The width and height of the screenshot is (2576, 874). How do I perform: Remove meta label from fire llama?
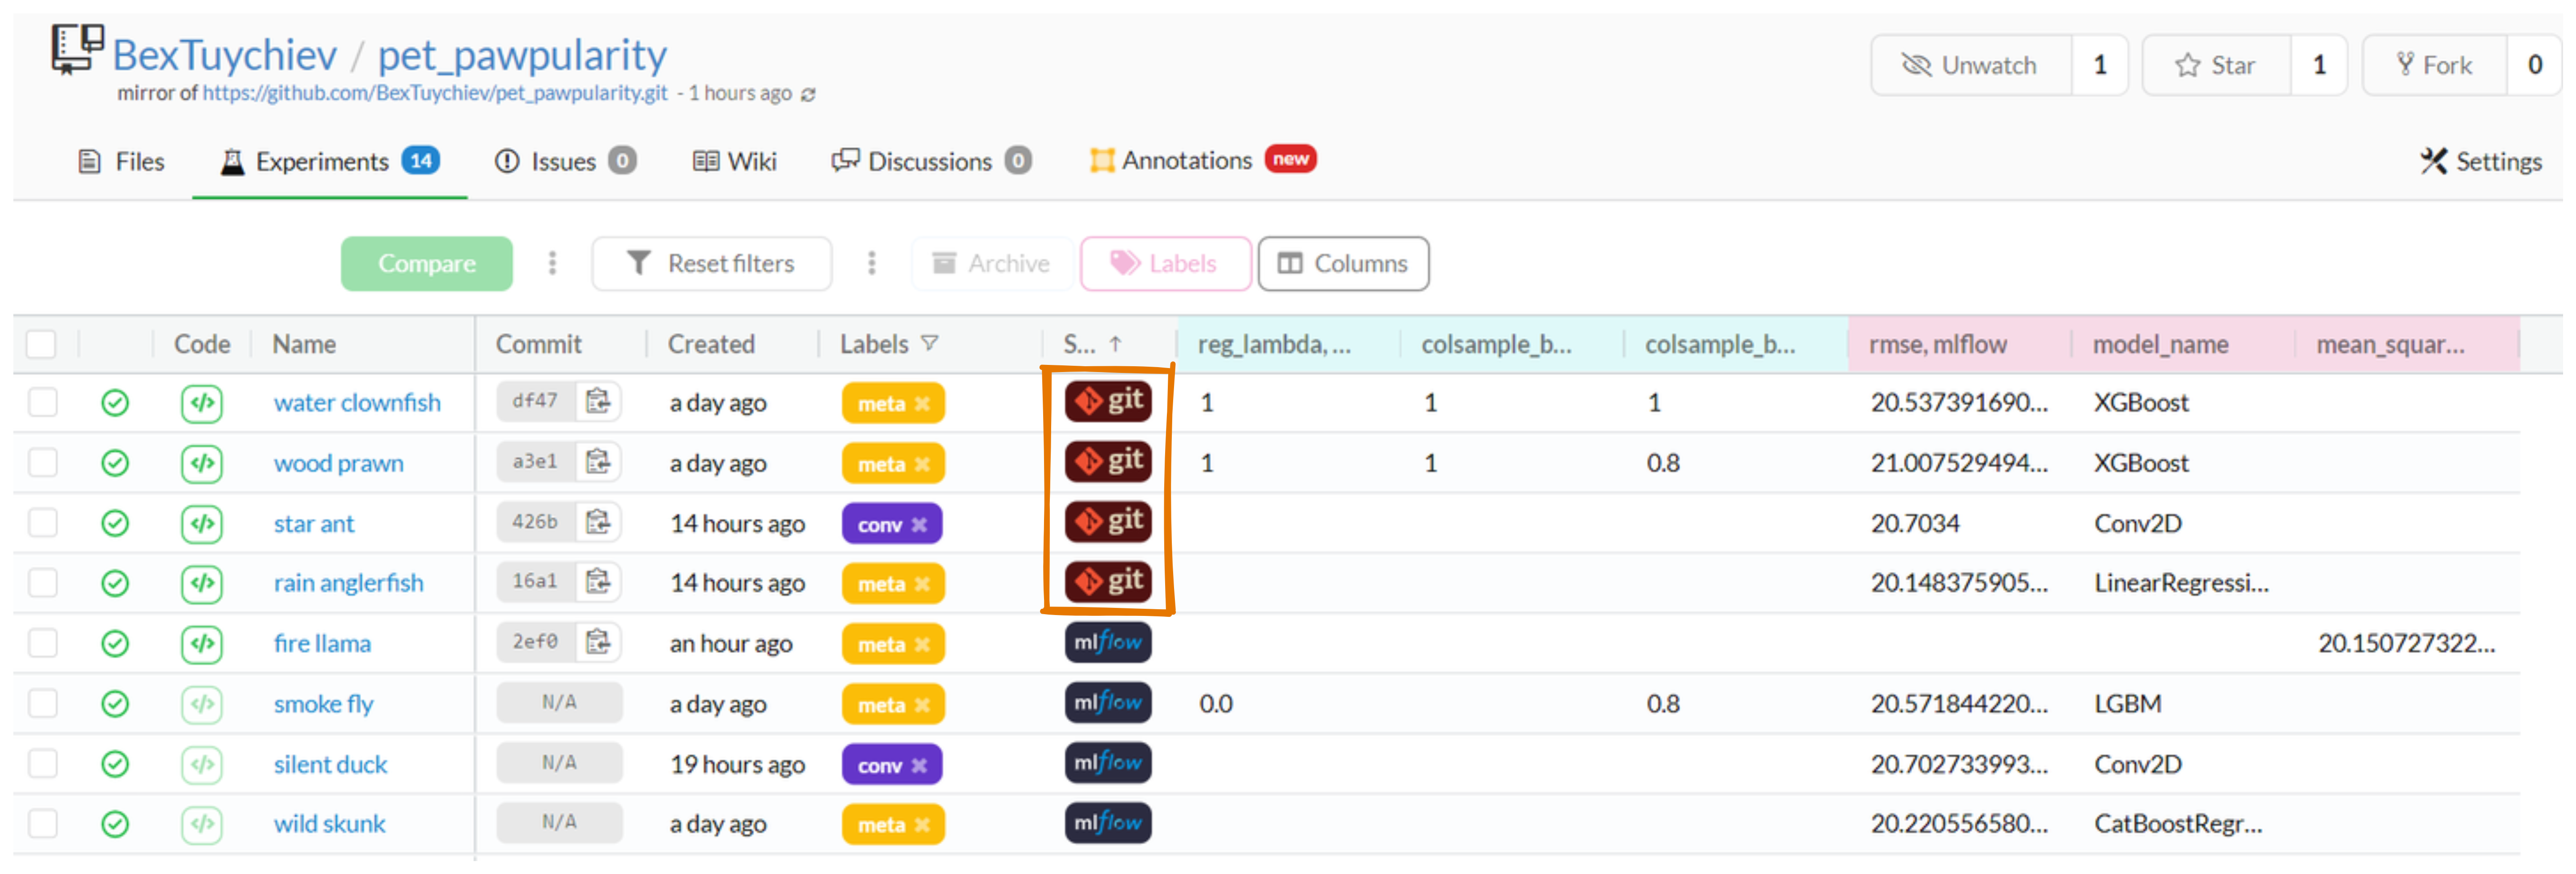point(922,645)
